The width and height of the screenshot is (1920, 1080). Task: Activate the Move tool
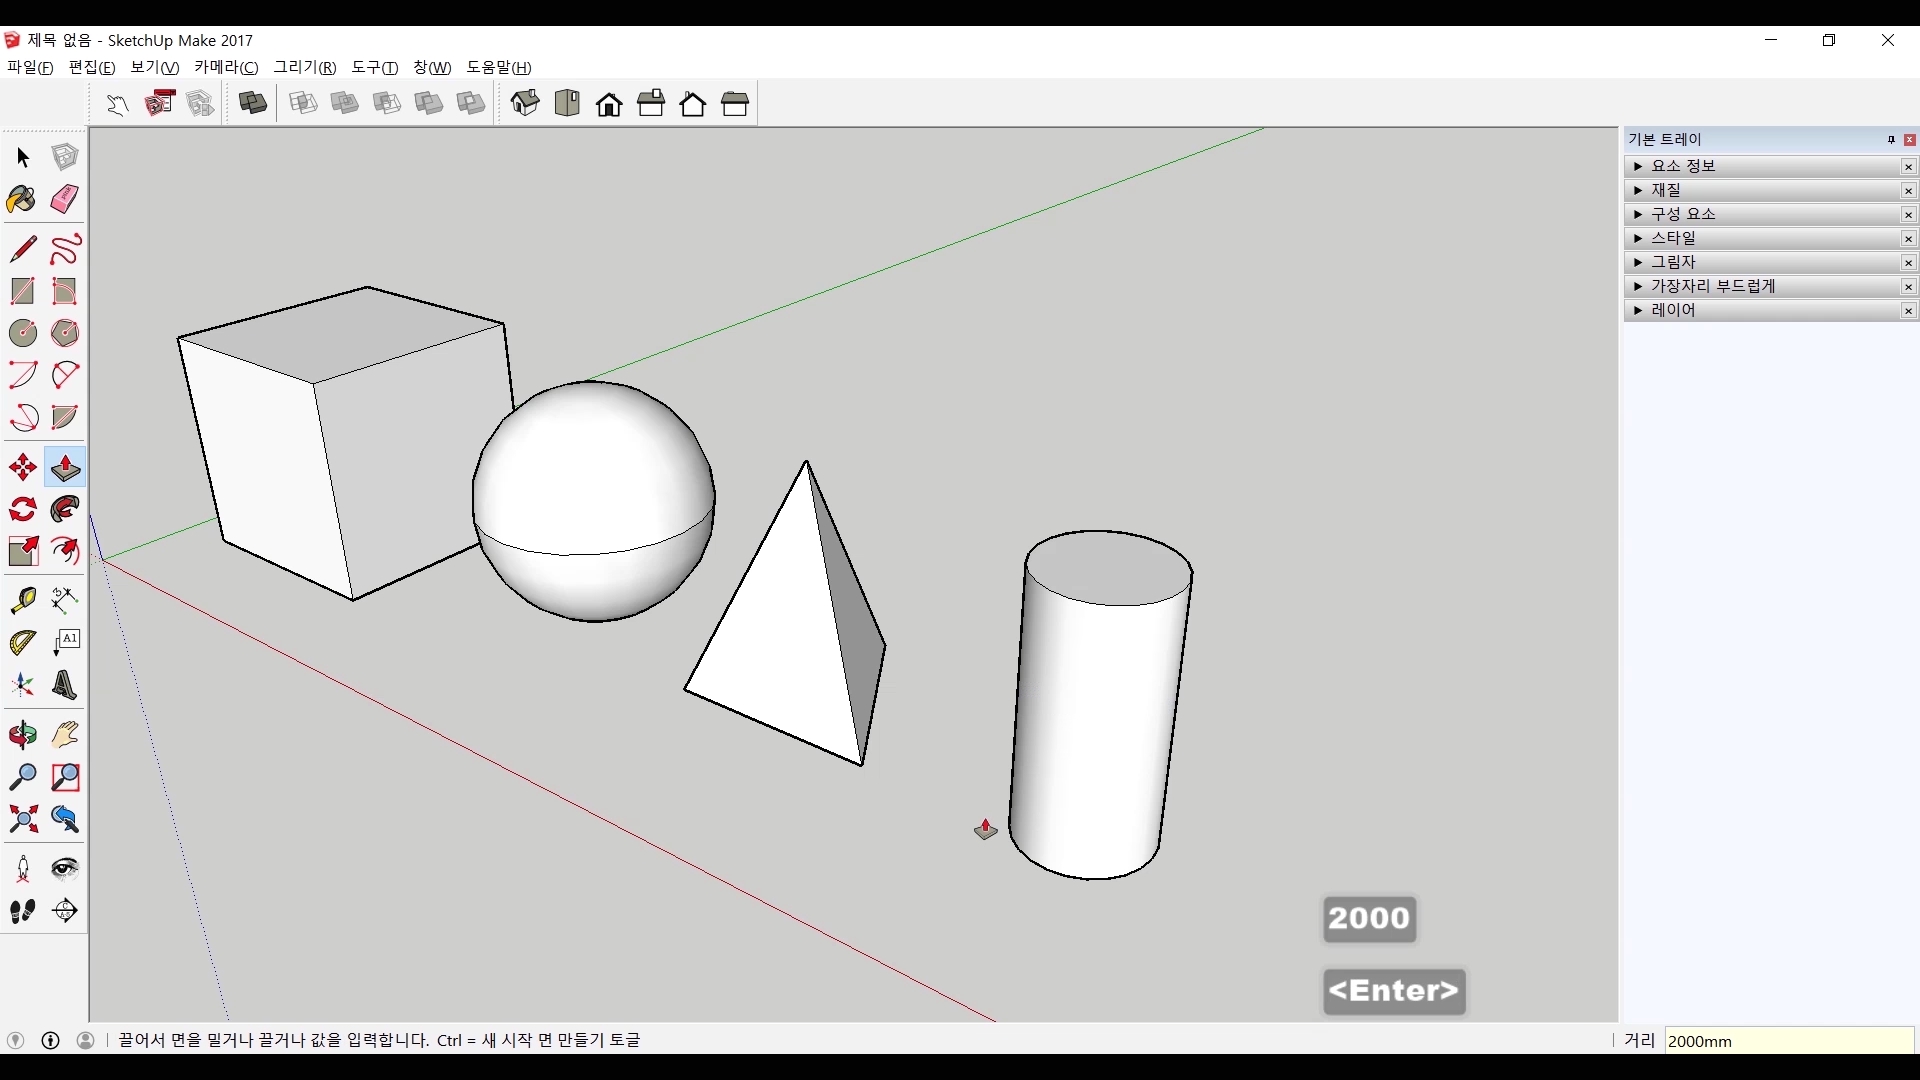pyautogui.click(x=22, y=467)
